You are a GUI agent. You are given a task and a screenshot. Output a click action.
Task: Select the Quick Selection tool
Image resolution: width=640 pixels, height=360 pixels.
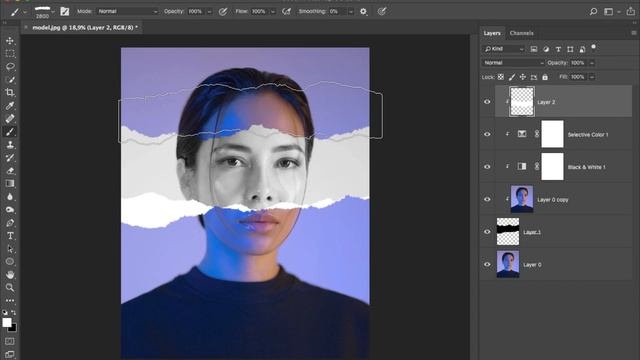[10, 80]
